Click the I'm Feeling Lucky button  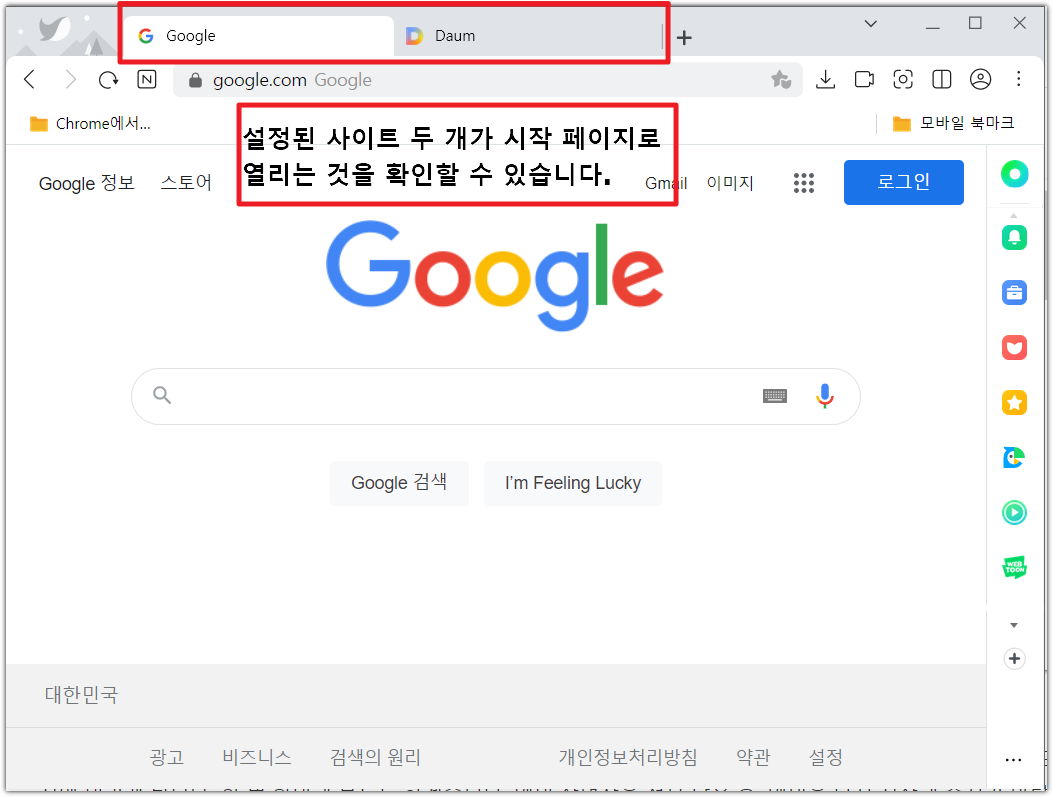coord(573,483)
